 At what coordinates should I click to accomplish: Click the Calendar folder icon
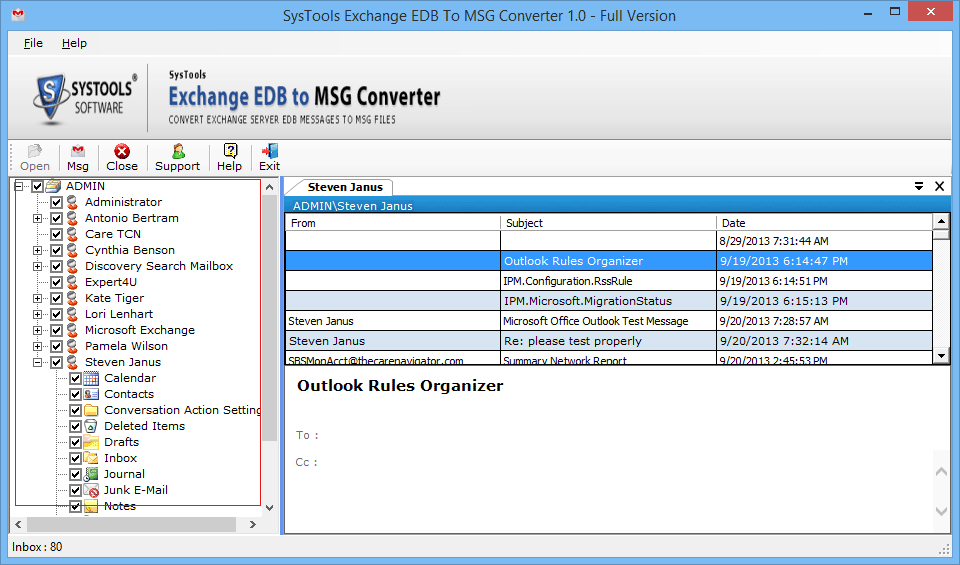[x=91, y=378]
